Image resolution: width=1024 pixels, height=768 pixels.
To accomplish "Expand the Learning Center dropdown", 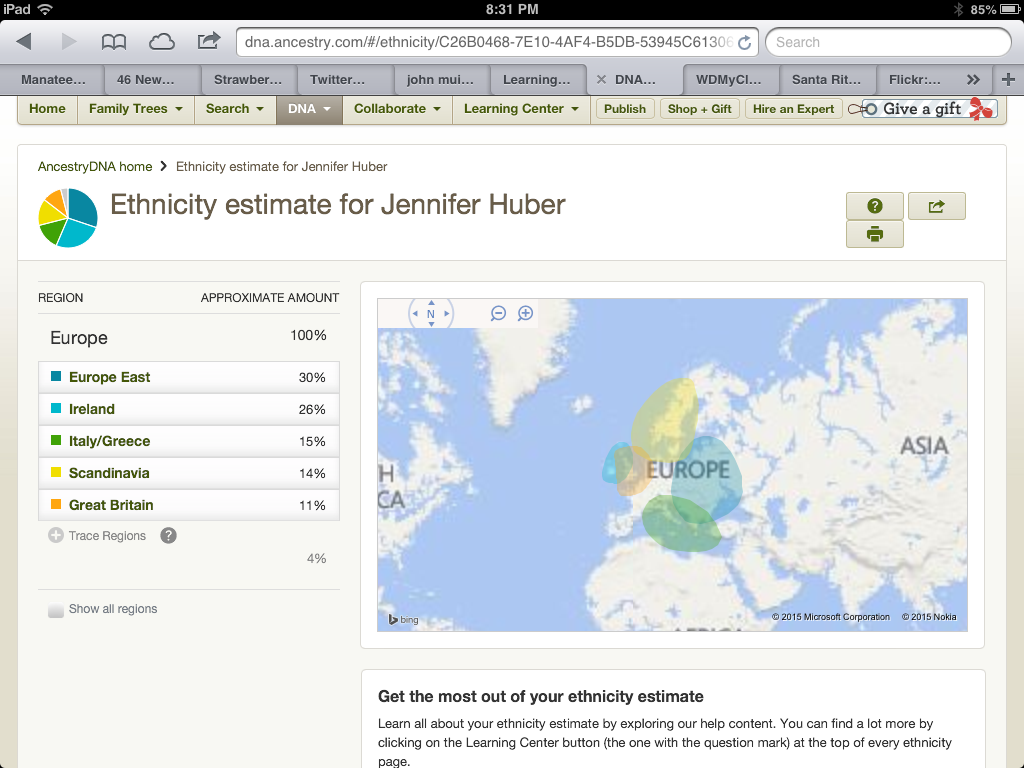I will tap(520, 109).
